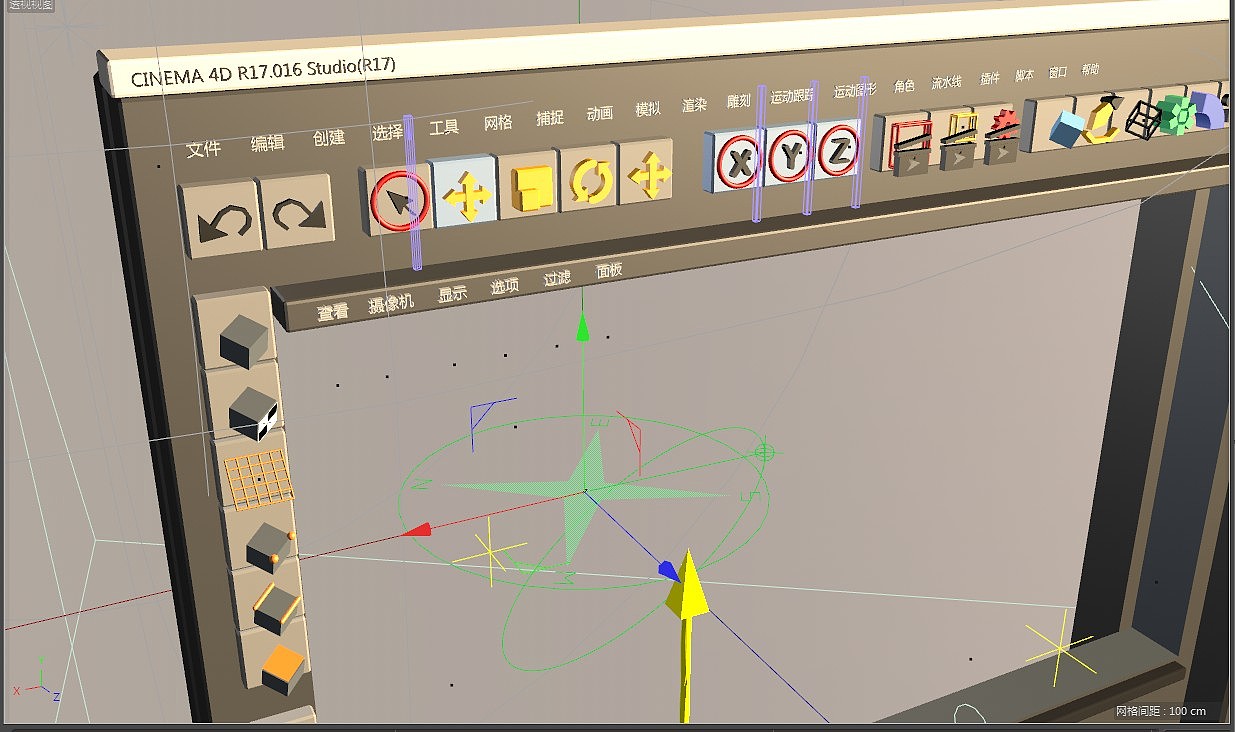This screenshot has height=732, width=1235.
Task: Select the Live Selection arrow tool
Action: [399, 201]
